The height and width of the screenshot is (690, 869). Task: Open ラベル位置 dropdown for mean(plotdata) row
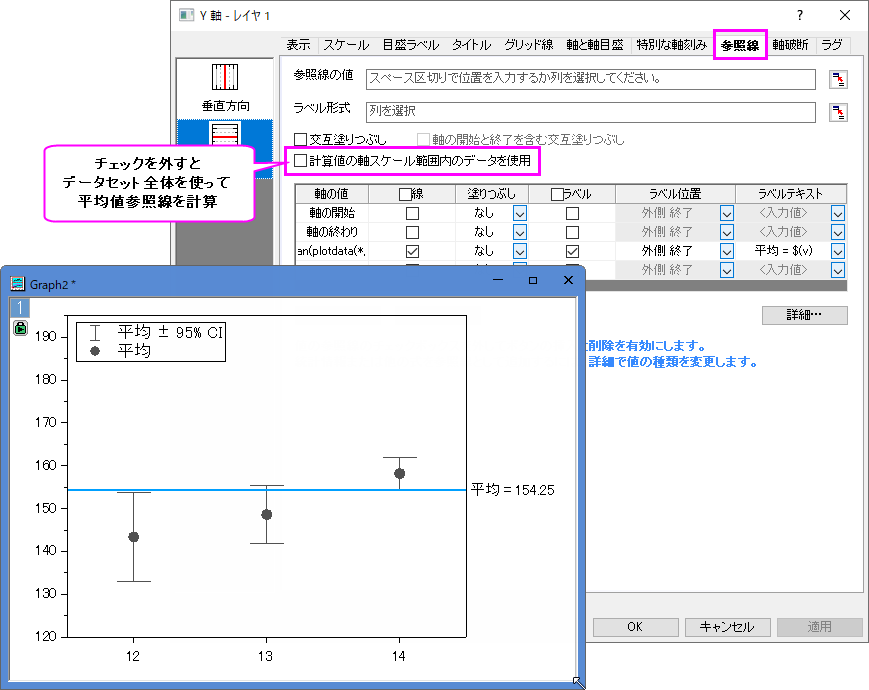(x=727, y=251)
